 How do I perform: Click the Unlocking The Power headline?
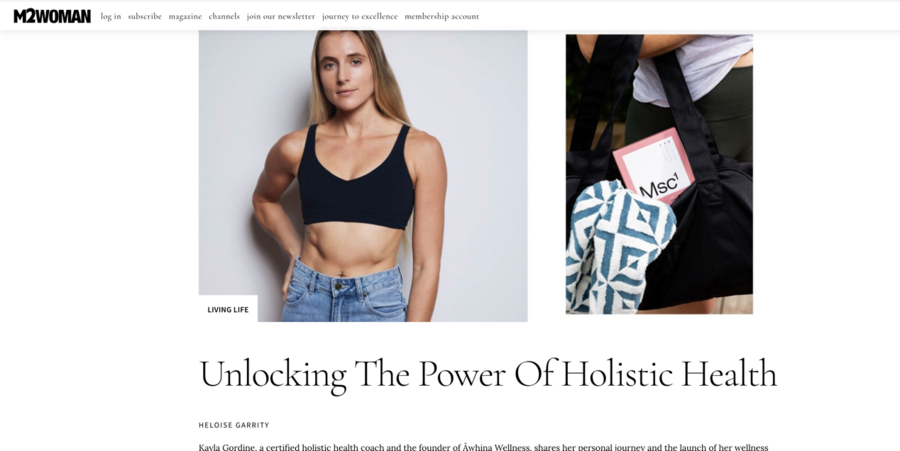click(x=488, y=374)
